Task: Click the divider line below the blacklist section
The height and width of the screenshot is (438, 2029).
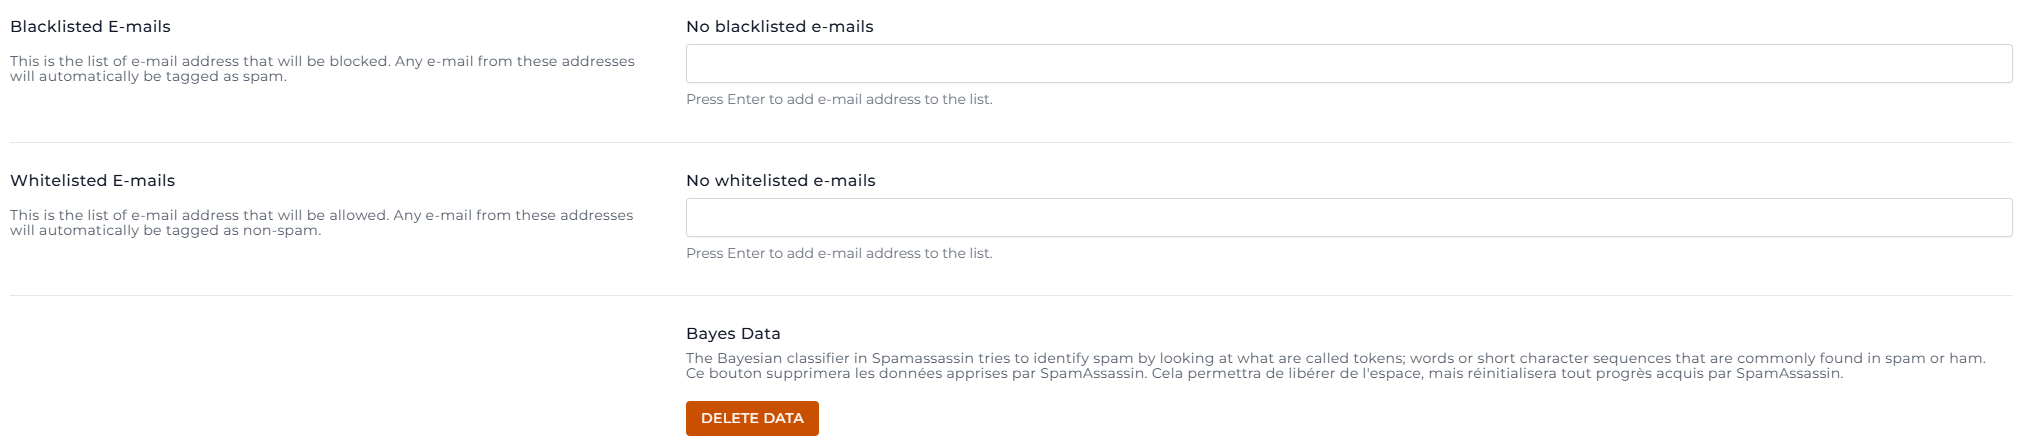Action: [x=1011, y=142]
